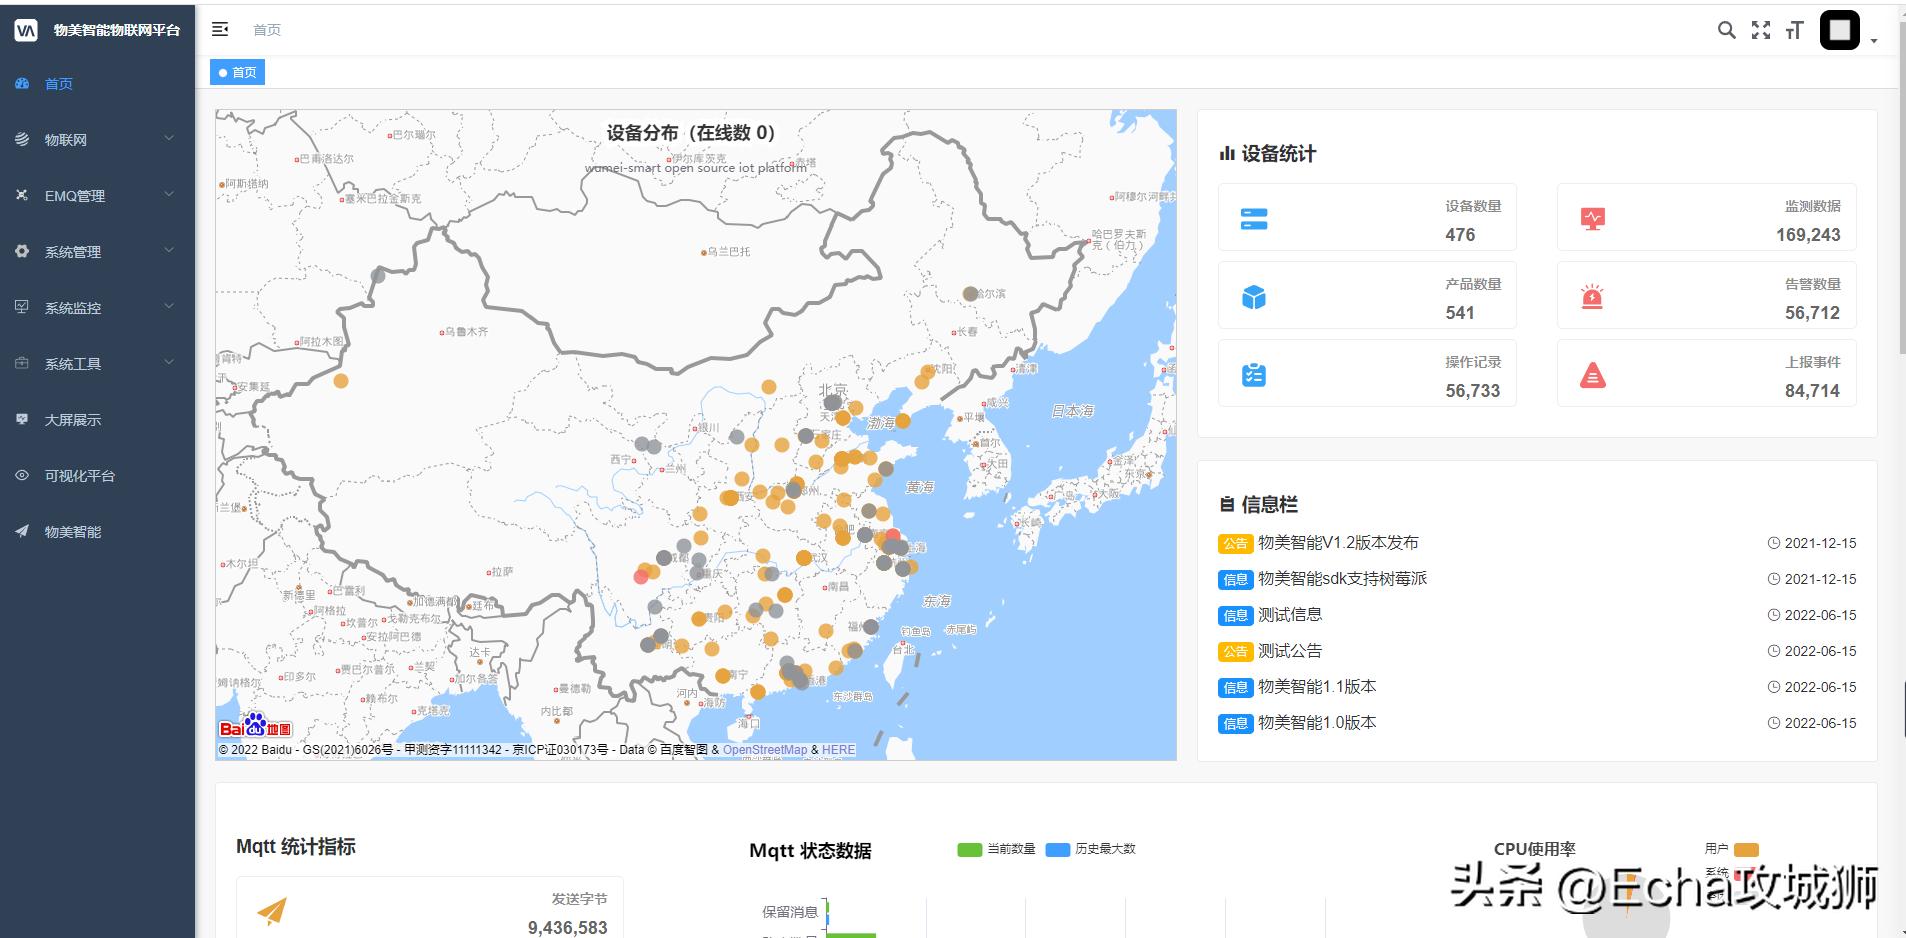Open the 大屏展示 sidebar item
The width and height of the screenshot is (1906, 938).
[x=71, y=419]
